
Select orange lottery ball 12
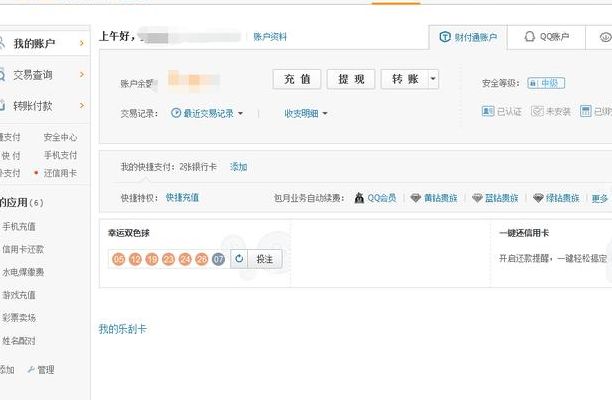135,259
